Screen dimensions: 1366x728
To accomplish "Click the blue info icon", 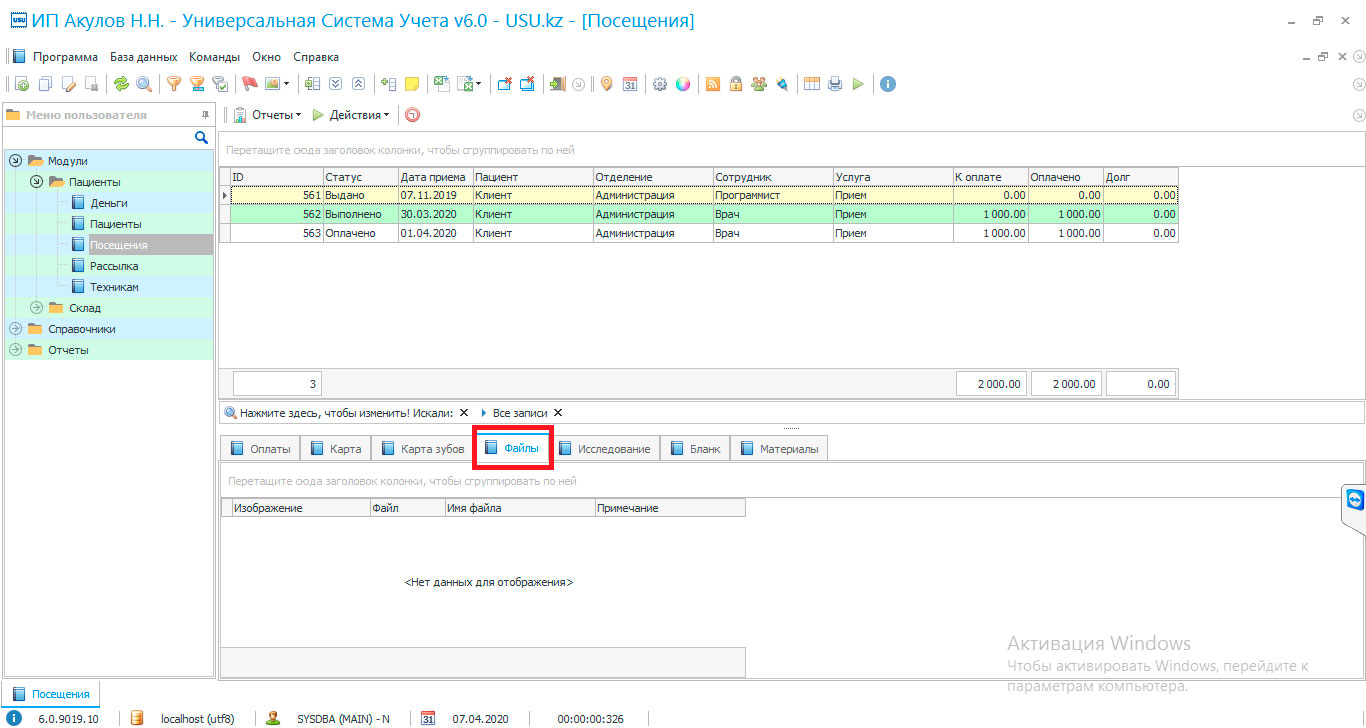I will pos(887,84).
